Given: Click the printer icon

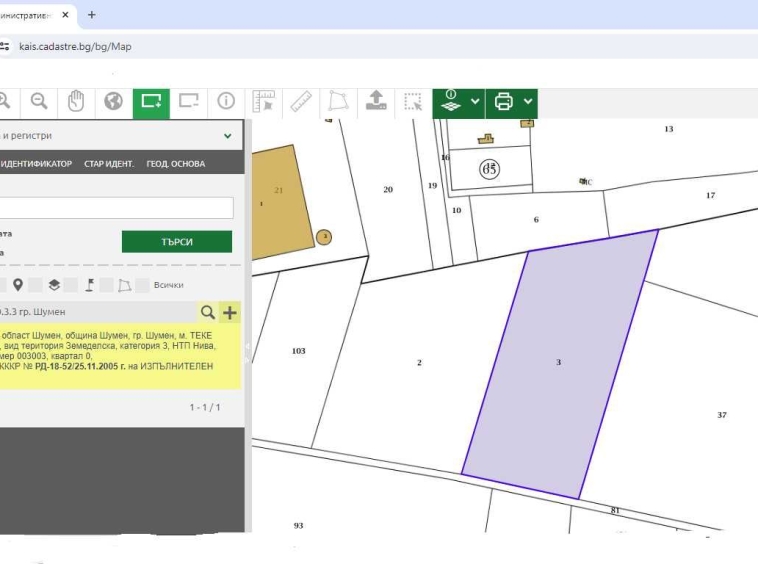Looking at the screenshot, I should pos(503,101).
